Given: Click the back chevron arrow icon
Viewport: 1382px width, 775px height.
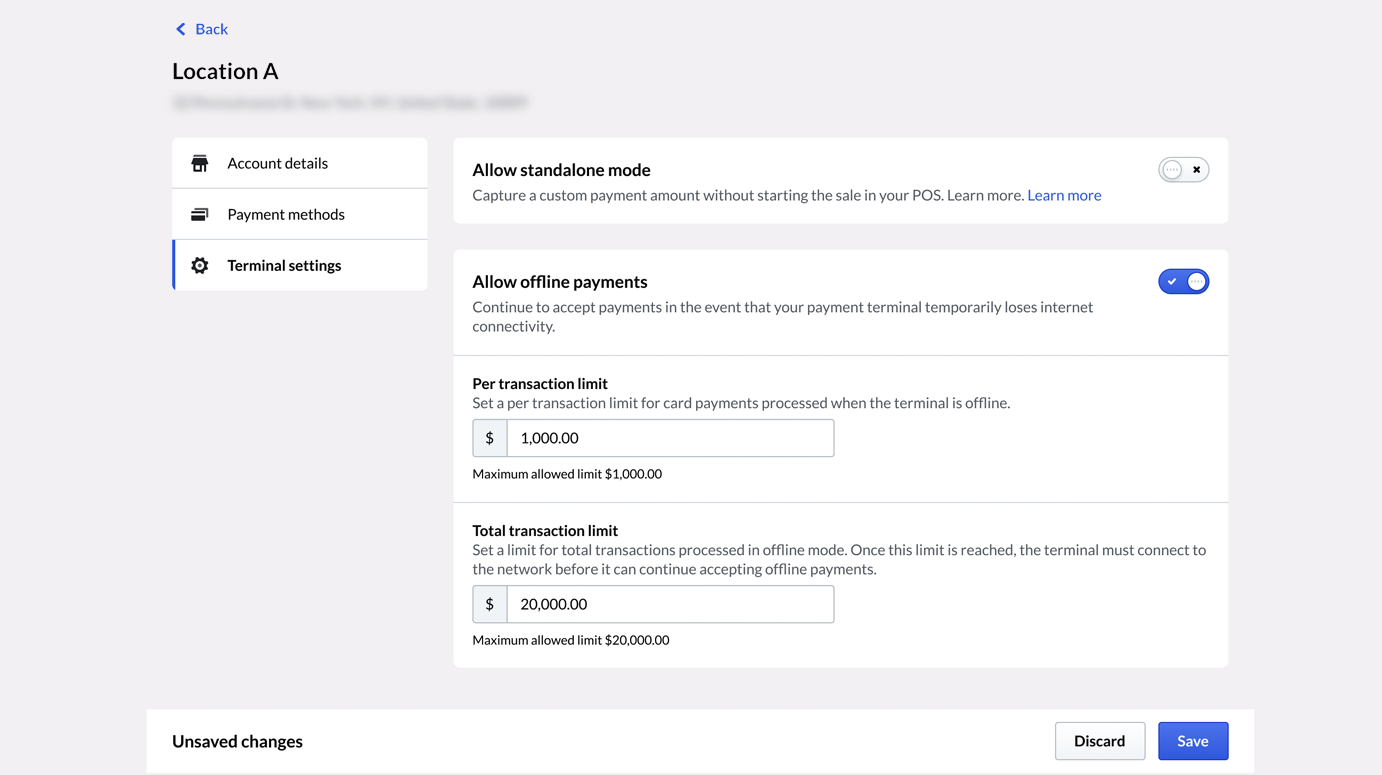Looking at the screenshot, I should click(x=181, y=29).
